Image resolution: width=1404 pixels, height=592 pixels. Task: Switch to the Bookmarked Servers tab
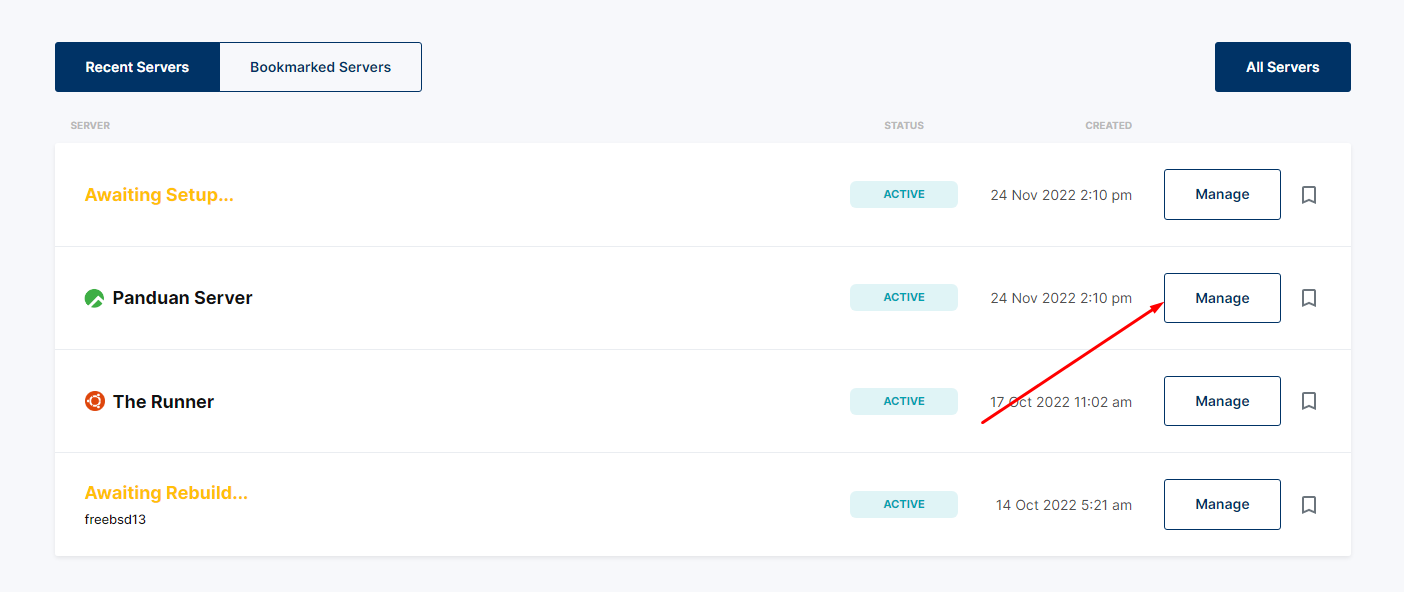click(x=320, y=66)
